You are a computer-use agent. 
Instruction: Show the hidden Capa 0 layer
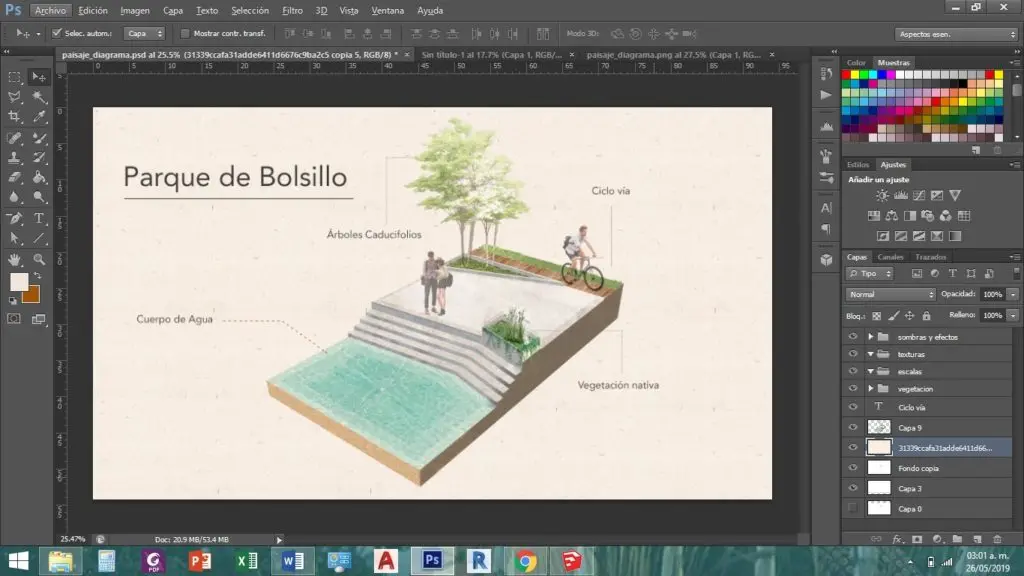[853, 508]
